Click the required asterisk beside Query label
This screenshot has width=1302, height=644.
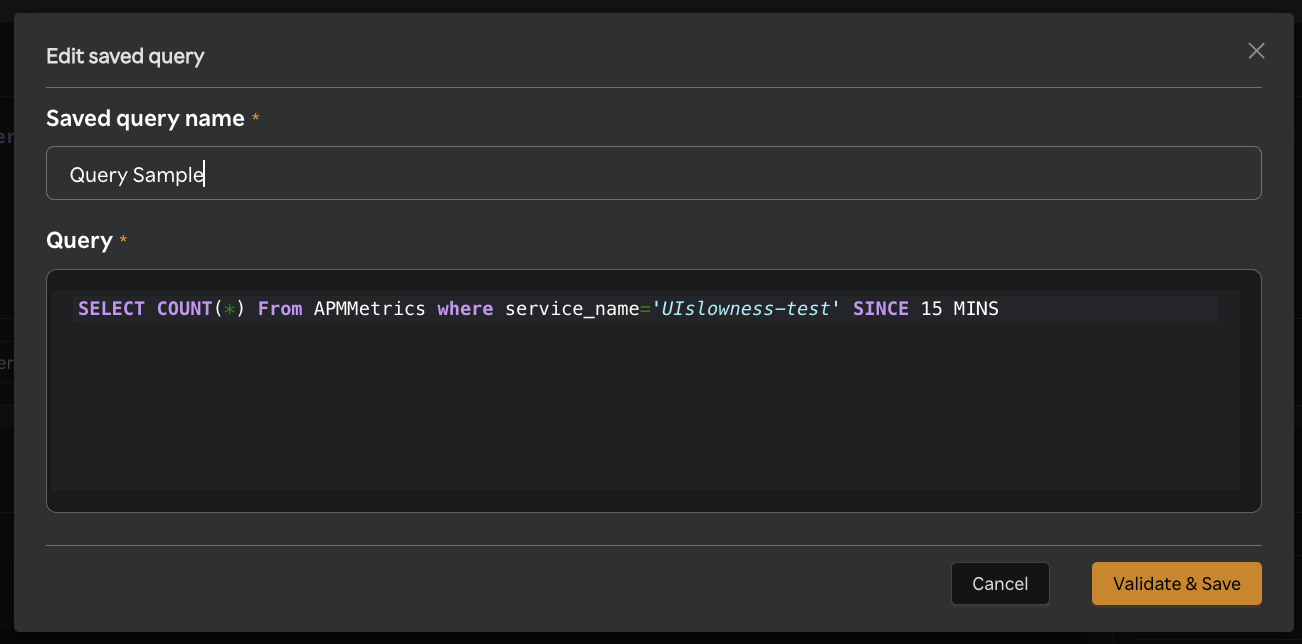[124, 240]
